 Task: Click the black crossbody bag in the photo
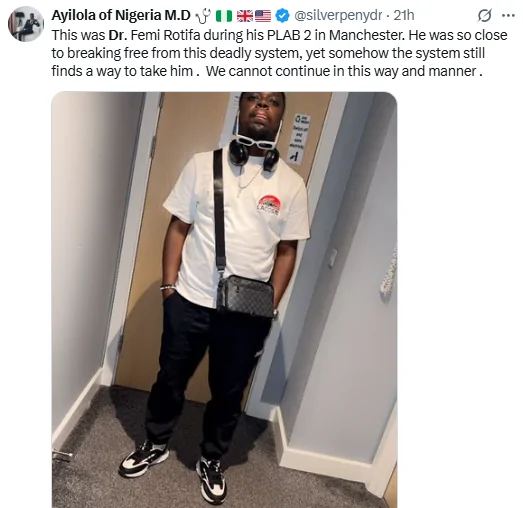point(245,296)
